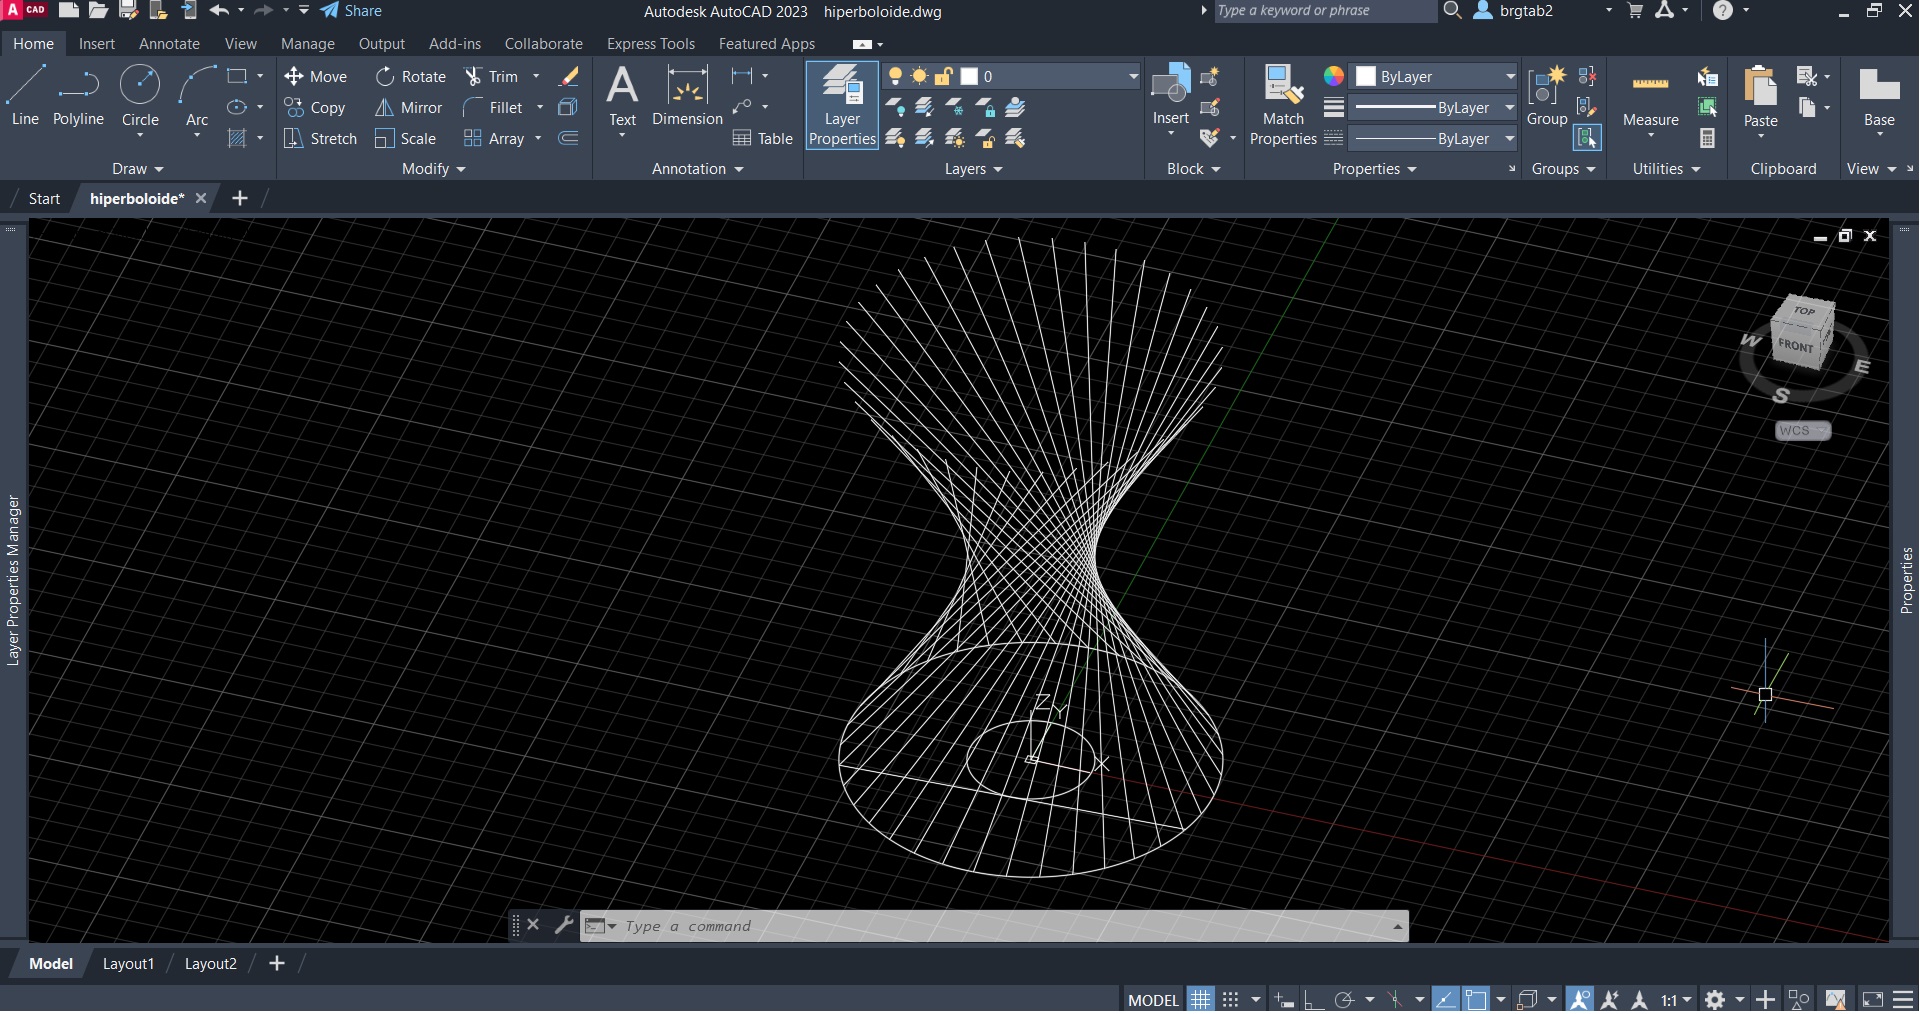Select the Scale tool
Viewport: 1920px width, 1014px height.
(x=405, y=139)
